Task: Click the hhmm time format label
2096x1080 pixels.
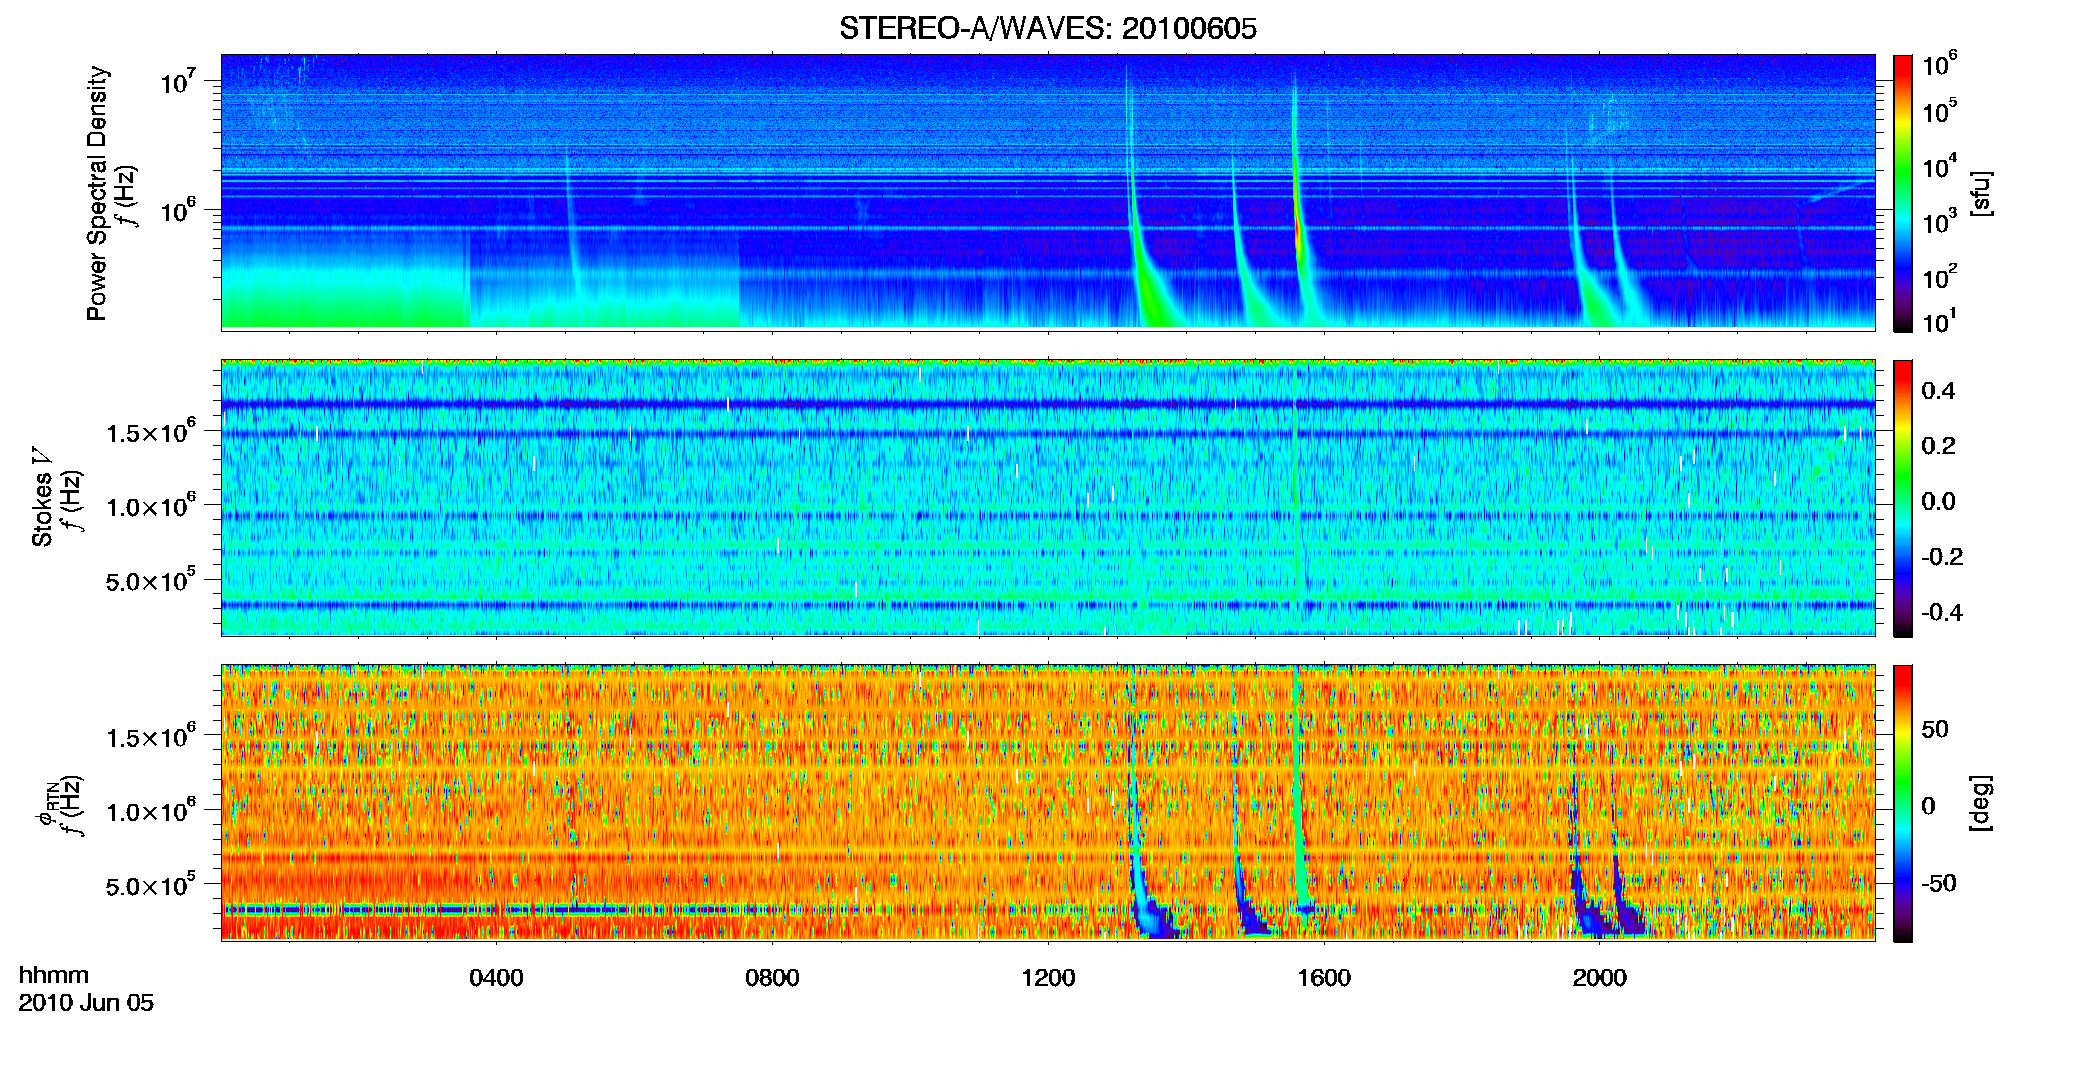Action: tap(54, 975)
